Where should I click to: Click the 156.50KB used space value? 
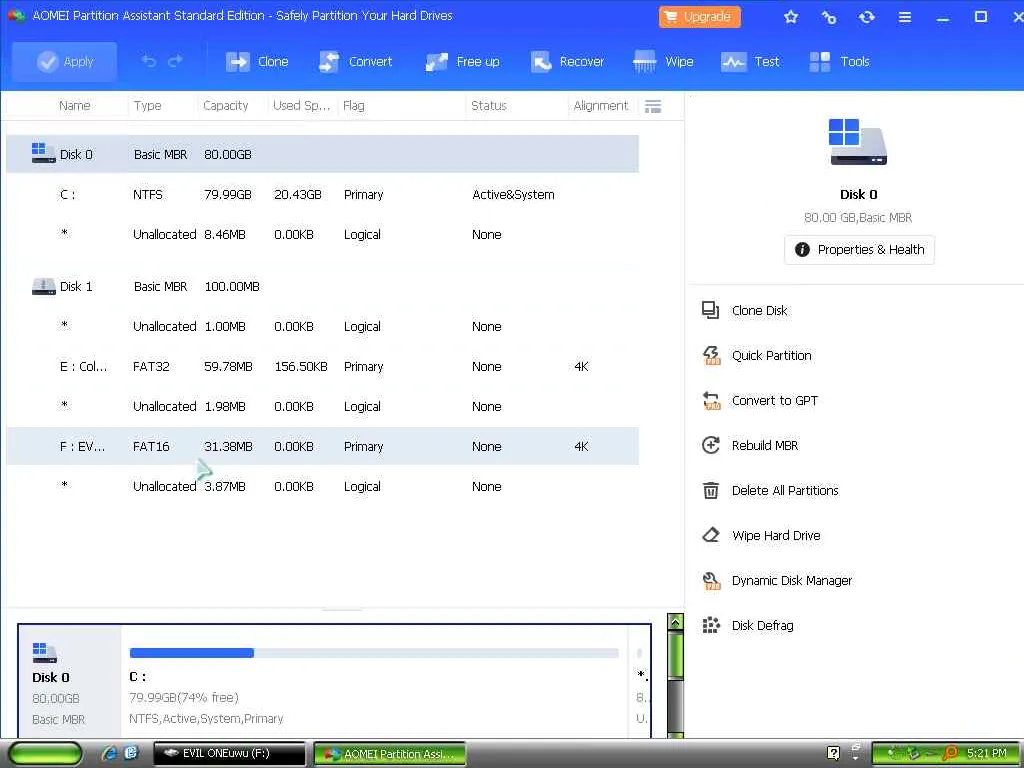(300, 366)
